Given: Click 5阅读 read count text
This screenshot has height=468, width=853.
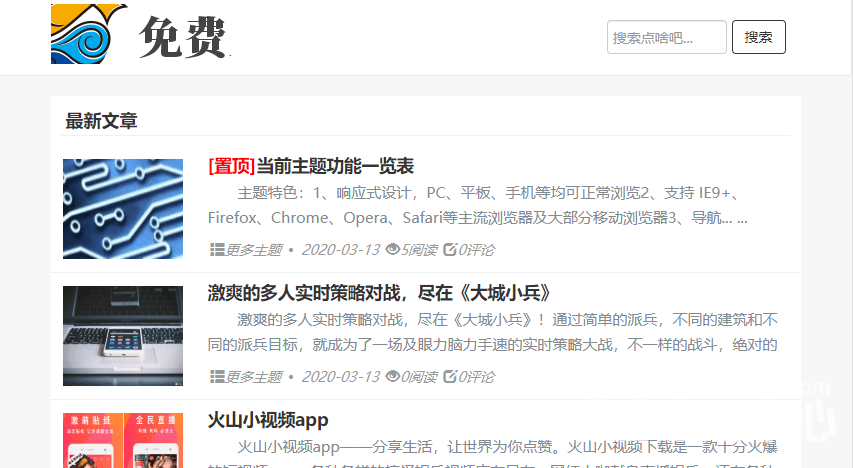Looking at the screenshot, I should click(419, 250).
